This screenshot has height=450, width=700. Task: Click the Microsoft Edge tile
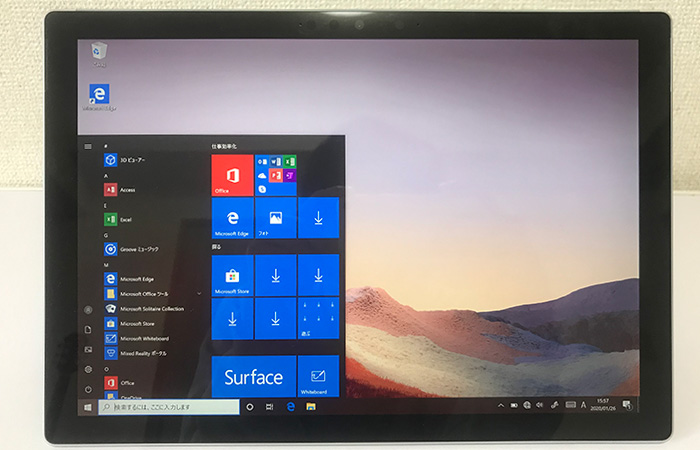pos(232,218)
